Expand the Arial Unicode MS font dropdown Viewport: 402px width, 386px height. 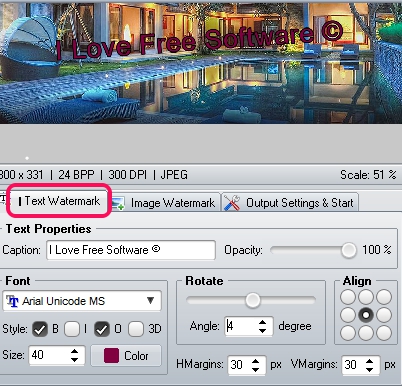point(150,300)
